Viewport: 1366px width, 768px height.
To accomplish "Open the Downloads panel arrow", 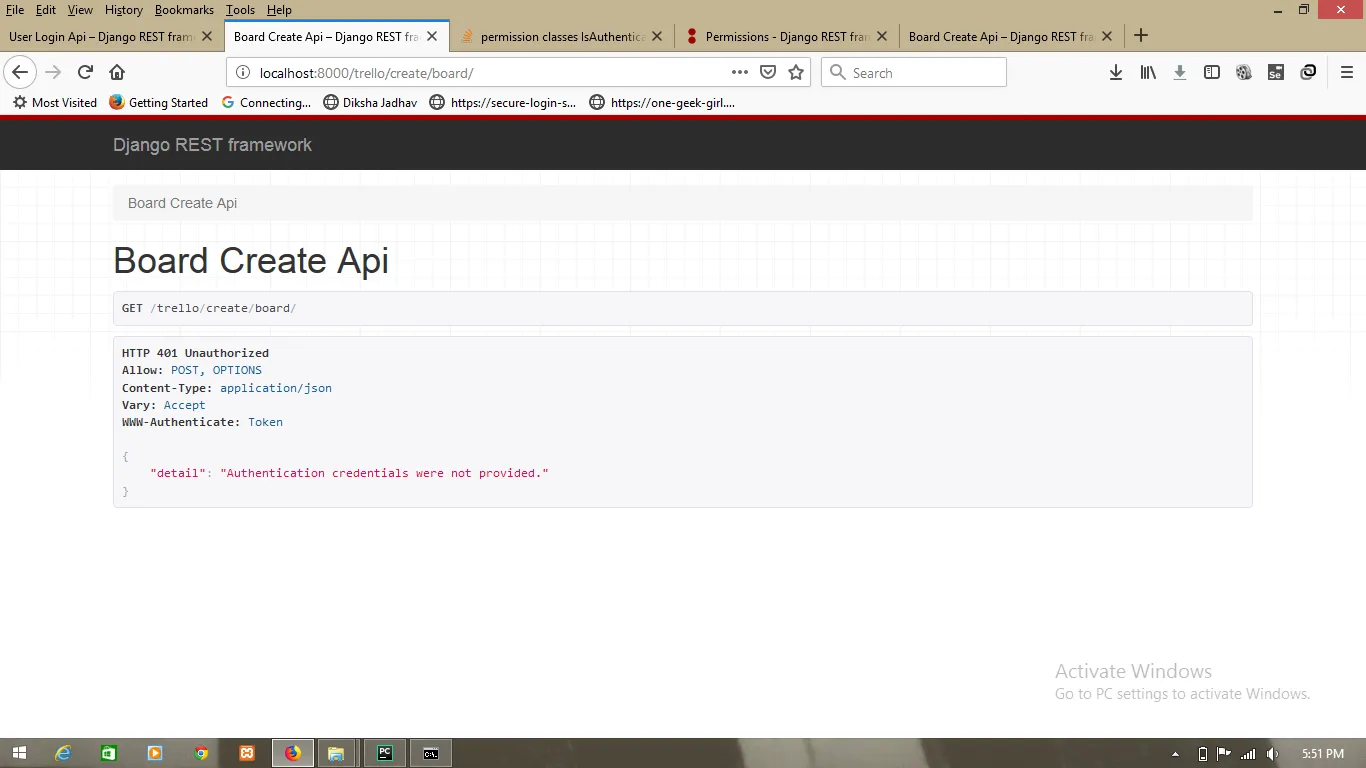I will pyautogui.click(x=1116, y=72).
